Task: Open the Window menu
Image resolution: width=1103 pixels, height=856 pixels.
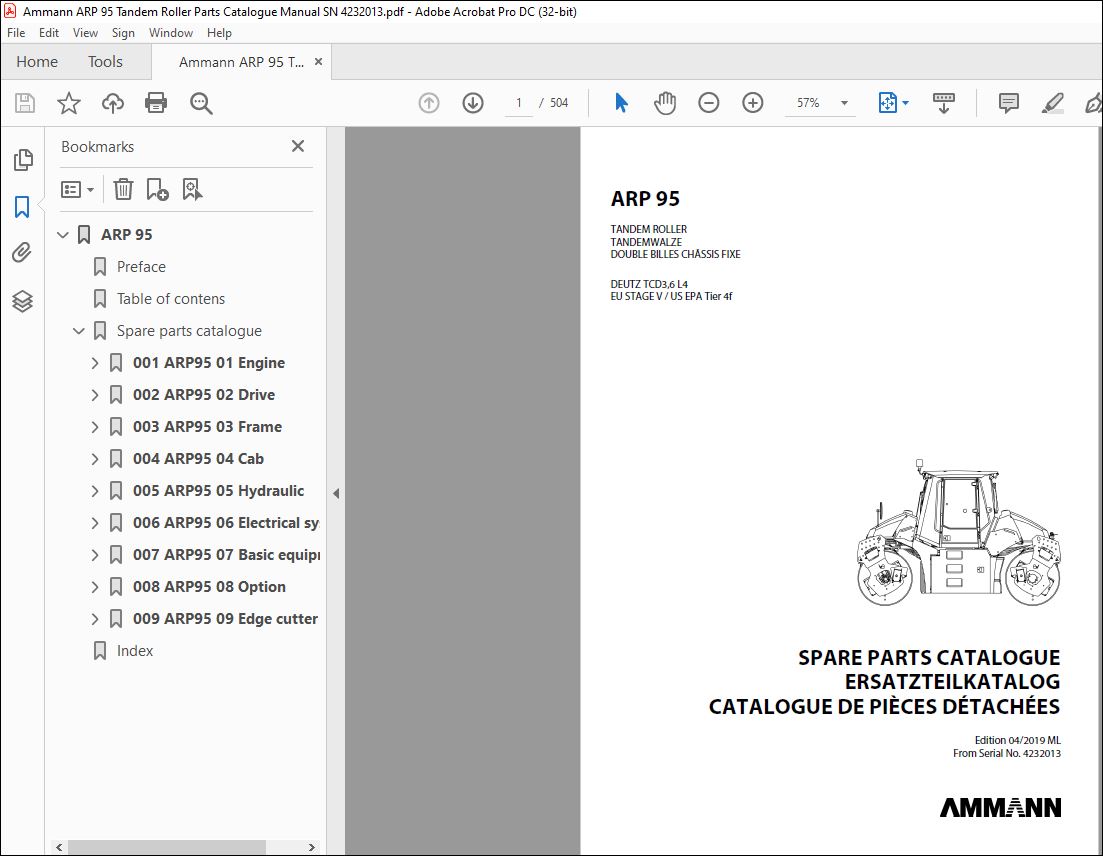Action: (x=171, y=33)
